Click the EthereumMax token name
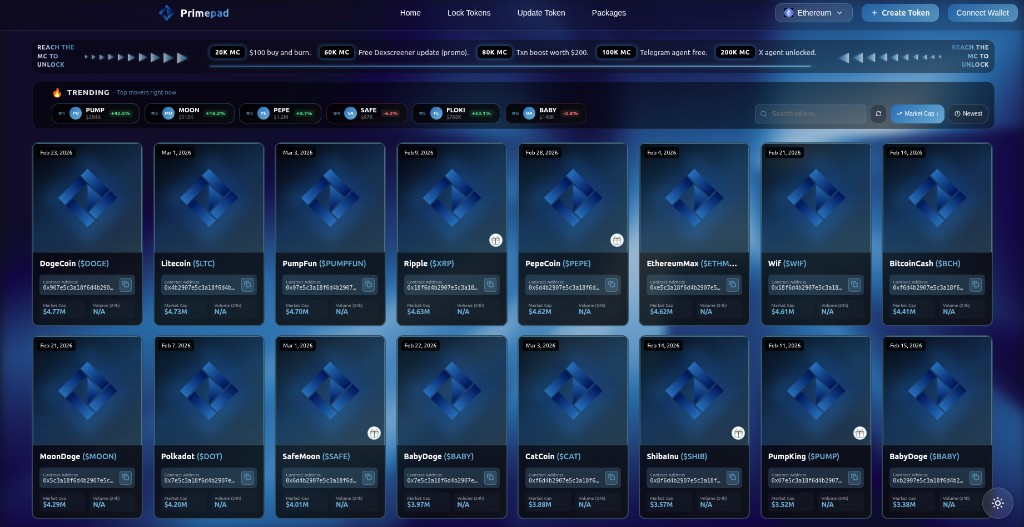The width and height of the screenshot is (1024, 527). pos(672,264)
